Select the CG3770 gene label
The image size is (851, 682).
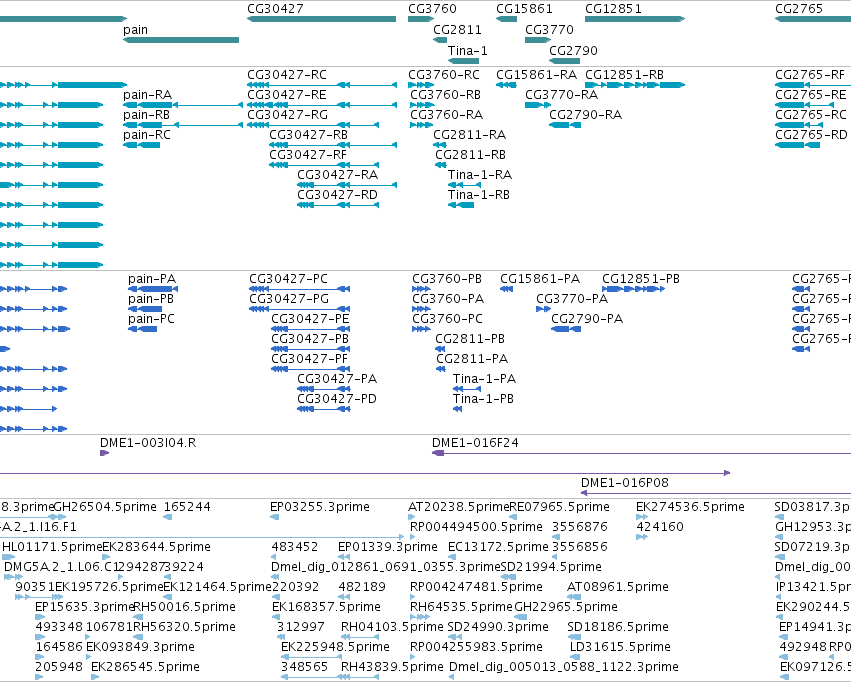pyautogui.click(x=549, y=30)
